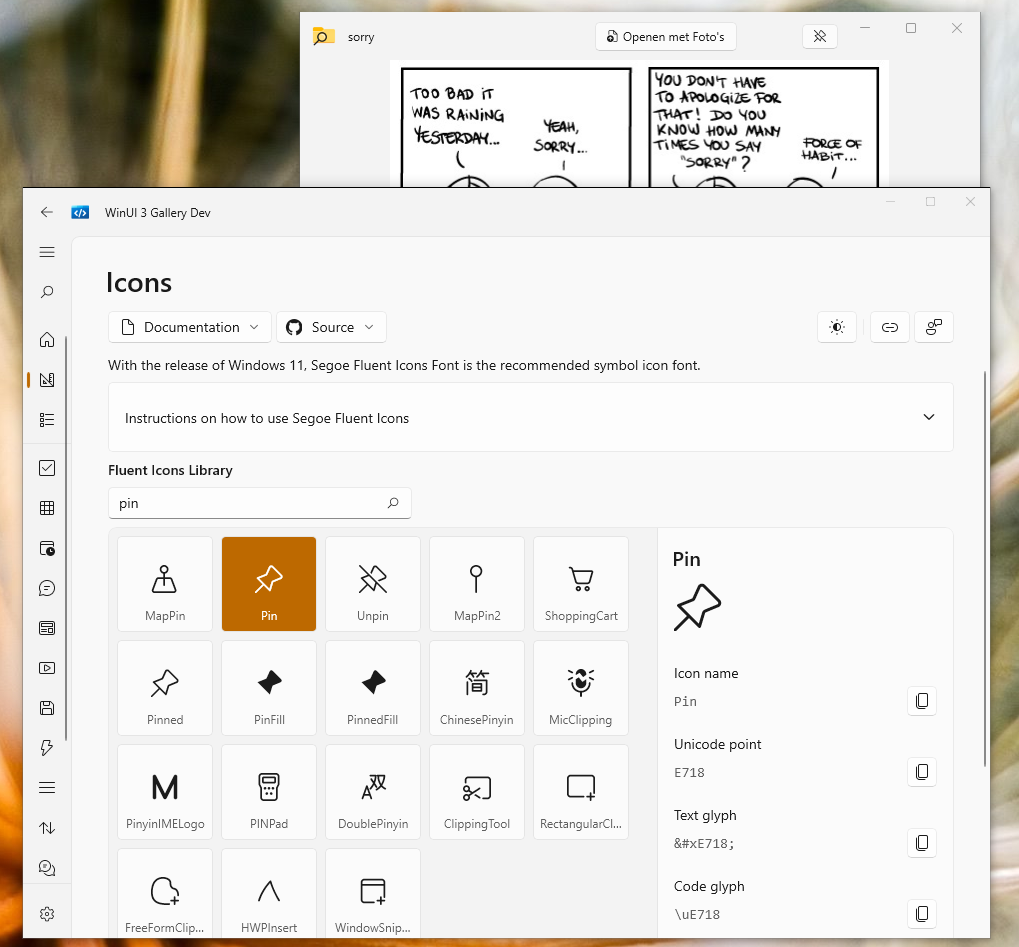The width and height of the screenshot is (1019, 947).
Task: Navigate back with the arrow button
Action: 46,212
